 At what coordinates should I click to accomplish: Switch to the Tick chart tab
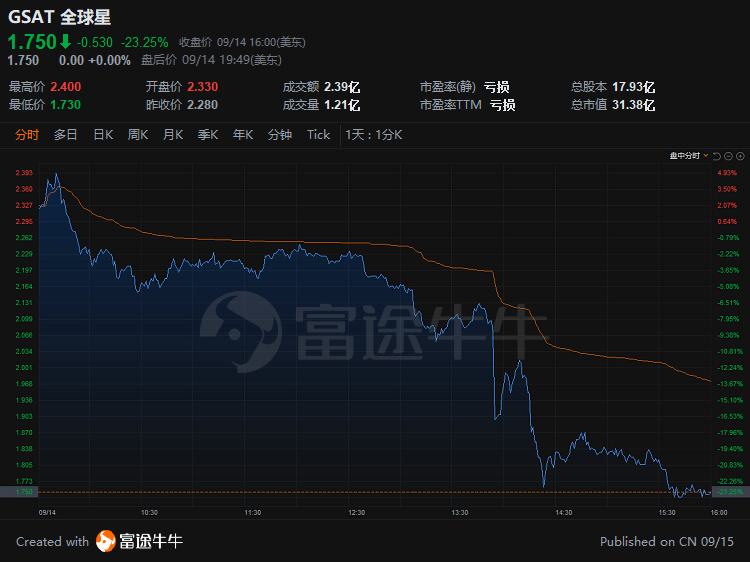319,135
